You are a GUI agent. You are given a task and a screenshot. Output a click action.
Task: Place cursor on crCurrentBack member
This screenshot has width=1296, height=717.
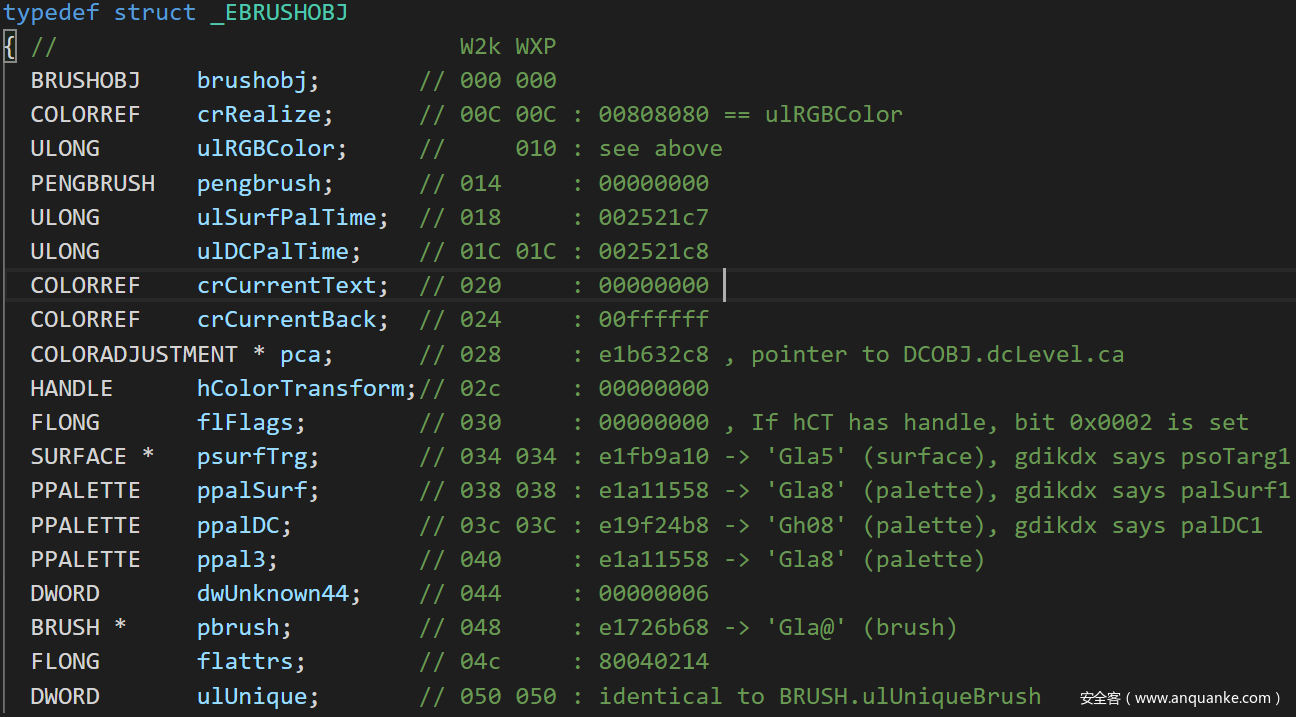[x=286, y=319]
